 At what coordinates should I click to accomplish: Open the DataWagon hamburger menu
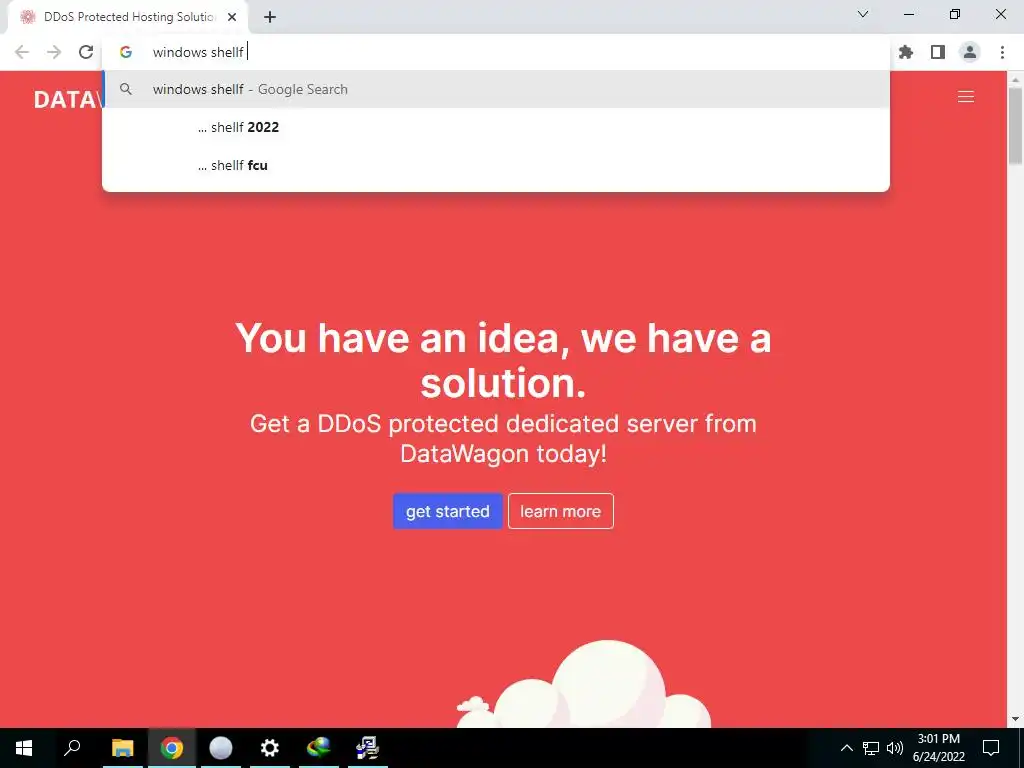pyautogui.click(x=966, y=97)
